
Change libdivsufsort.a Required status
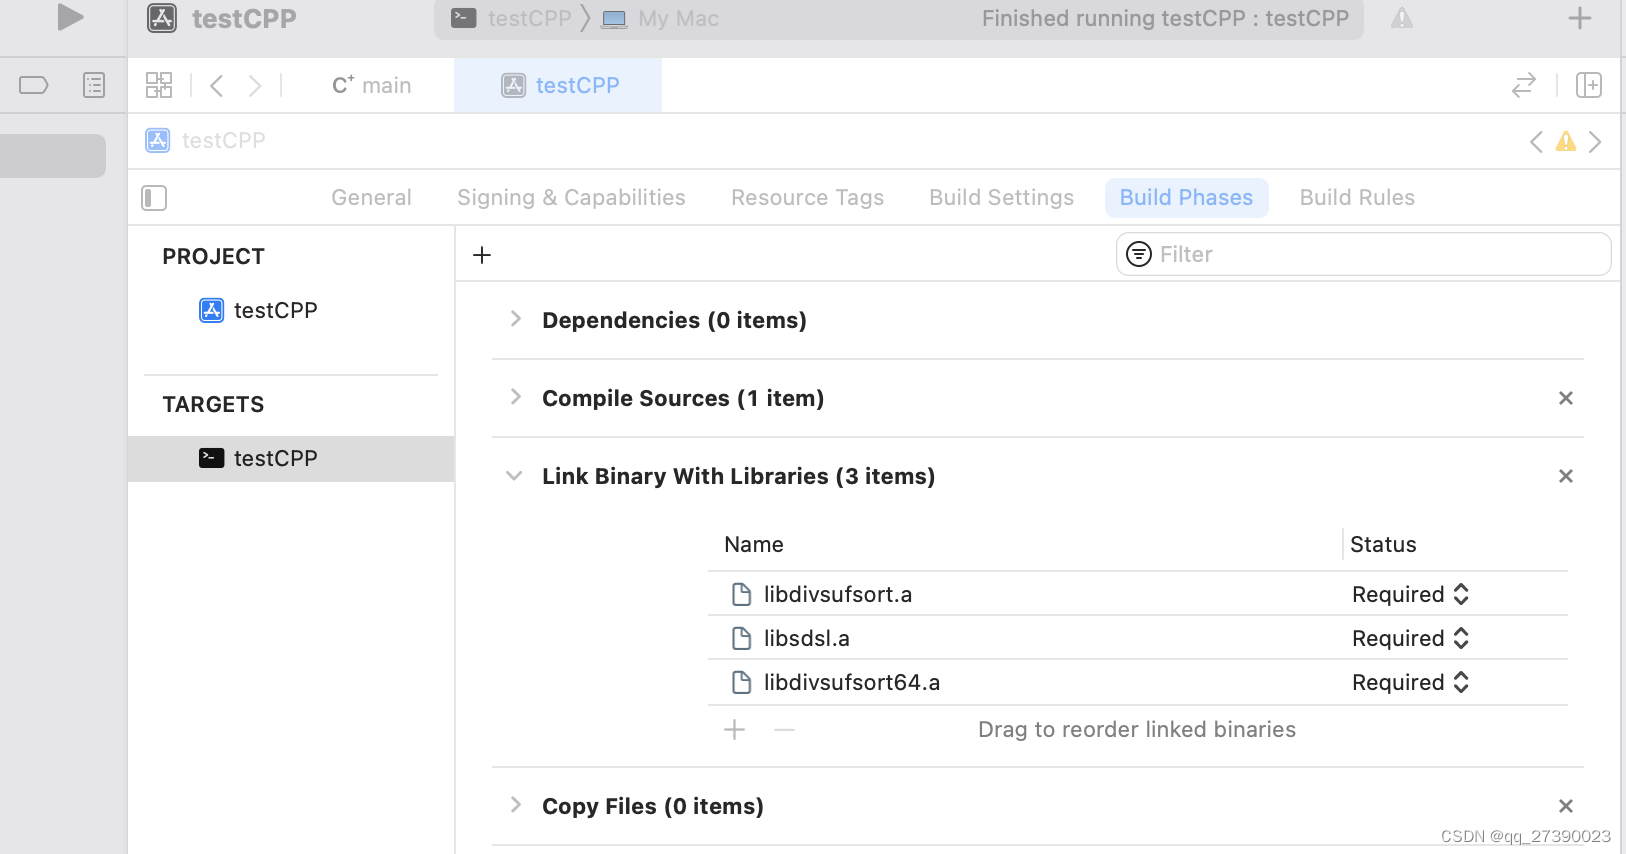tap(1410, 594)
